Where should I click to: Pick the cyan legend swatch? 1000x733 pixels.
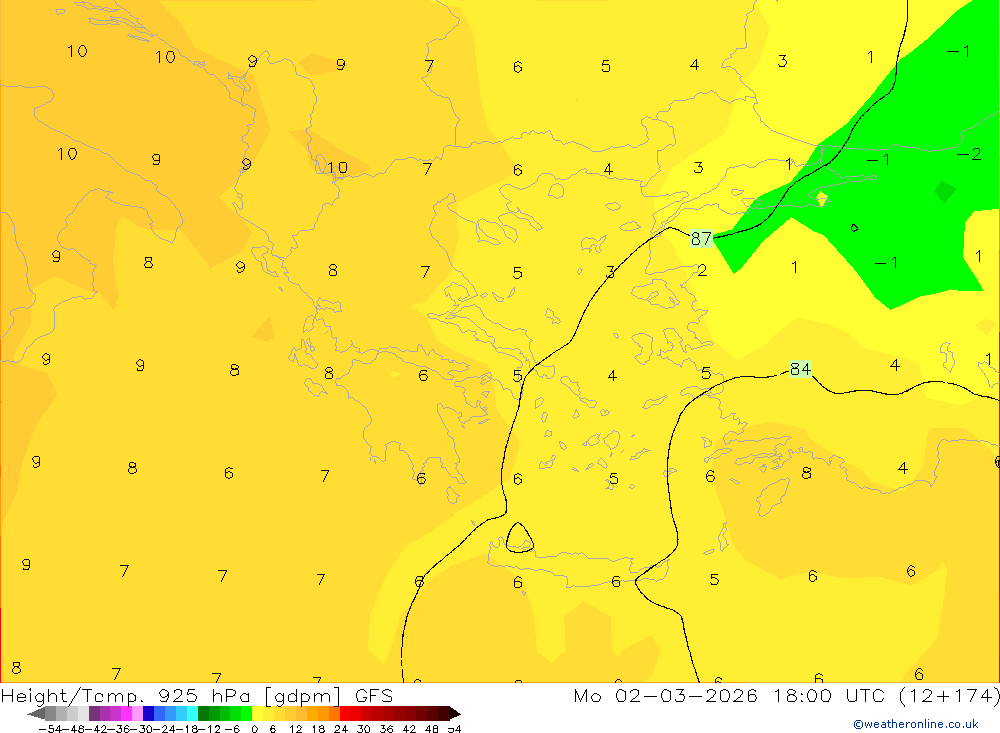[x=193, y=714]
